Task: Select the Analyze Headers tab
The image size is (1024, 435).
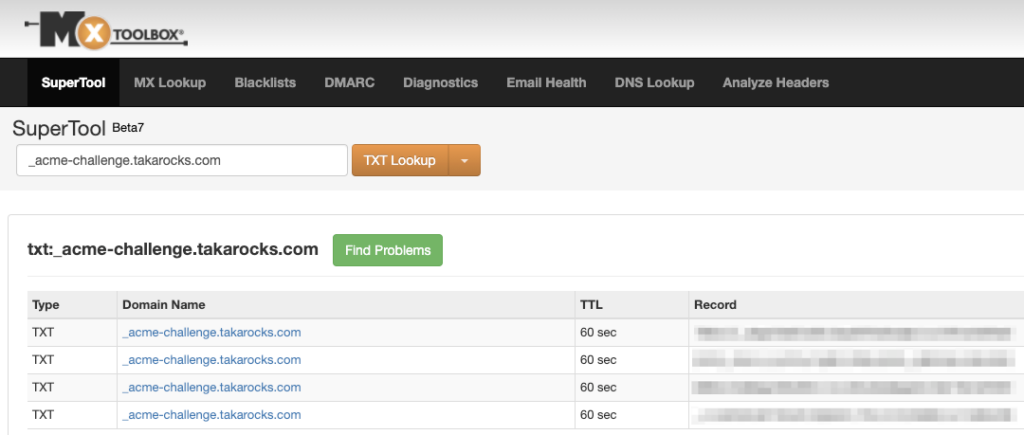Action: pyautogui.click(x=776, y=83)
